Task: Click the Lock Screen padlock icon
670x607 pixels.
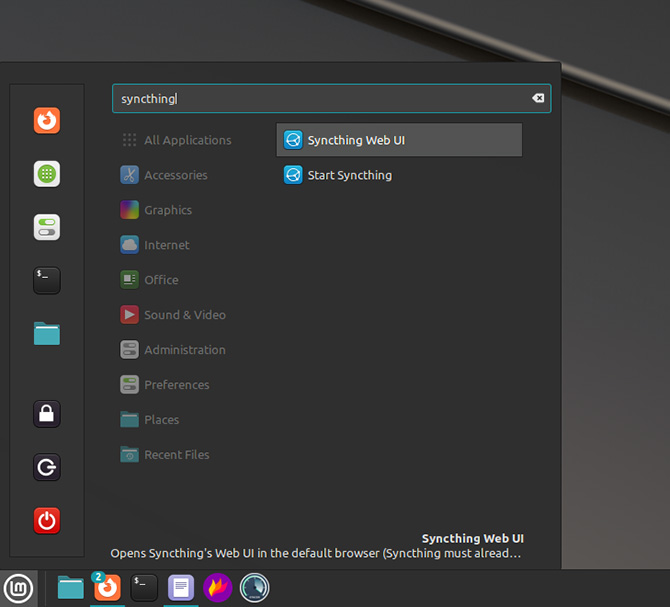Action: tap(47, 414)
